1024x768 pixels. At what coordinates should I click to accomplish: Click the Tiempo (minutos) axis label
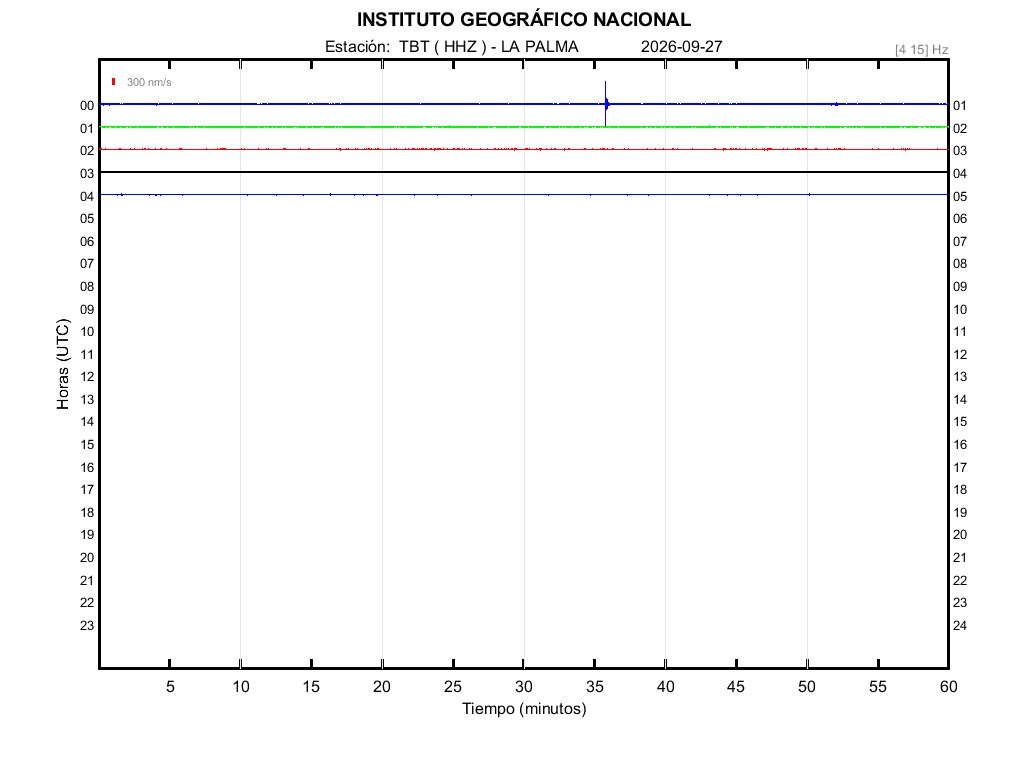(x=524, y=709)
